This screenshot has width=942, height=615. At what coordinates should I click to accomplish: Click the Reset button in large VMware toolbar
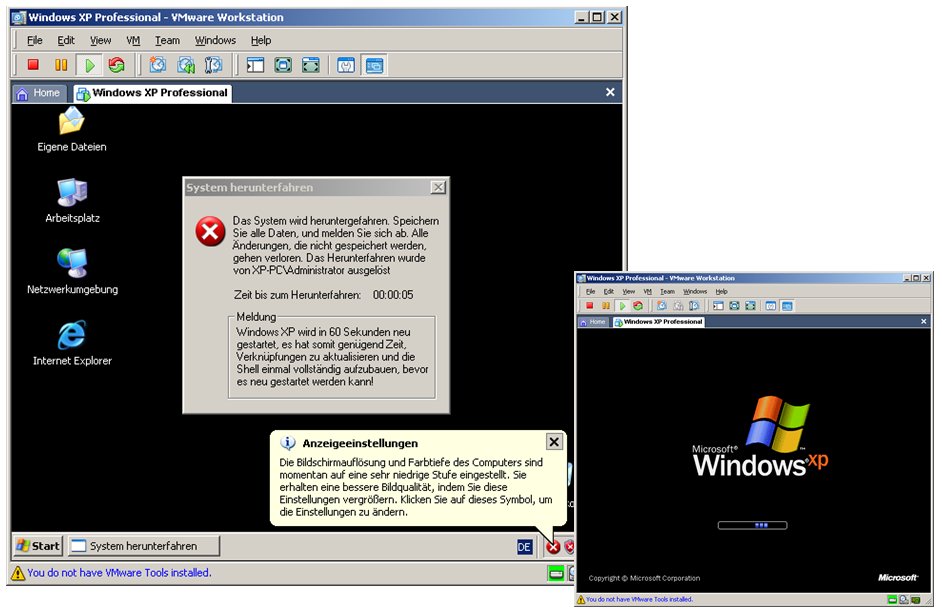(x=117, y=65)
